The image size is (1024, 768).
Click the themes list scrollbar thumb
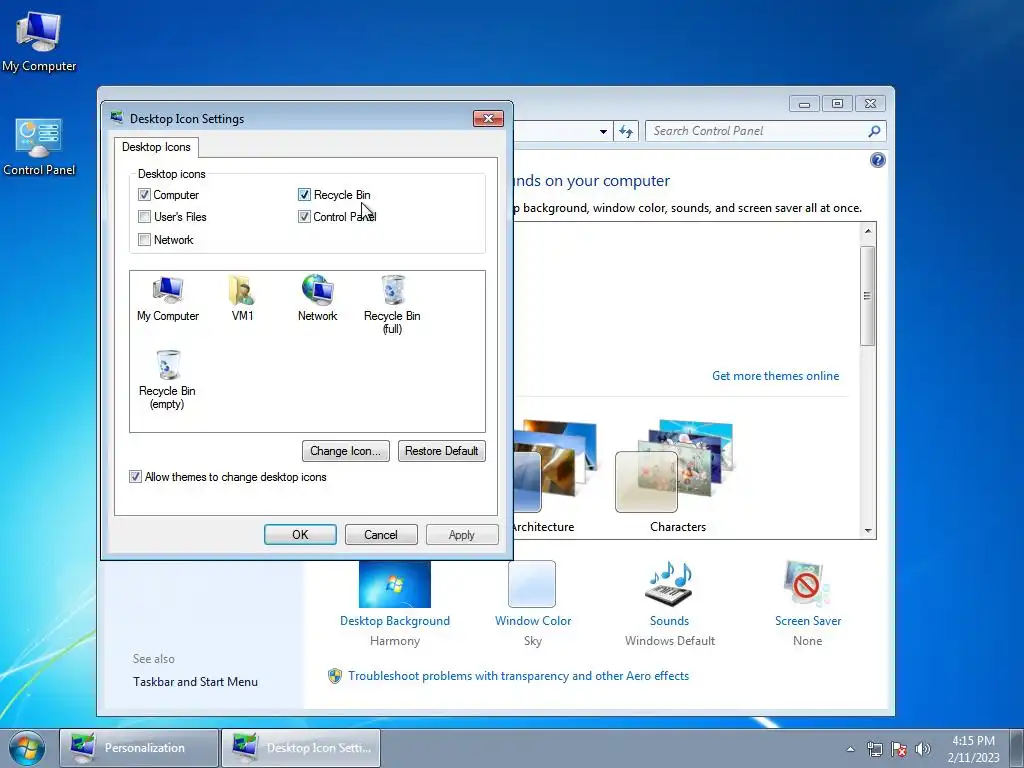coord(867,296)
